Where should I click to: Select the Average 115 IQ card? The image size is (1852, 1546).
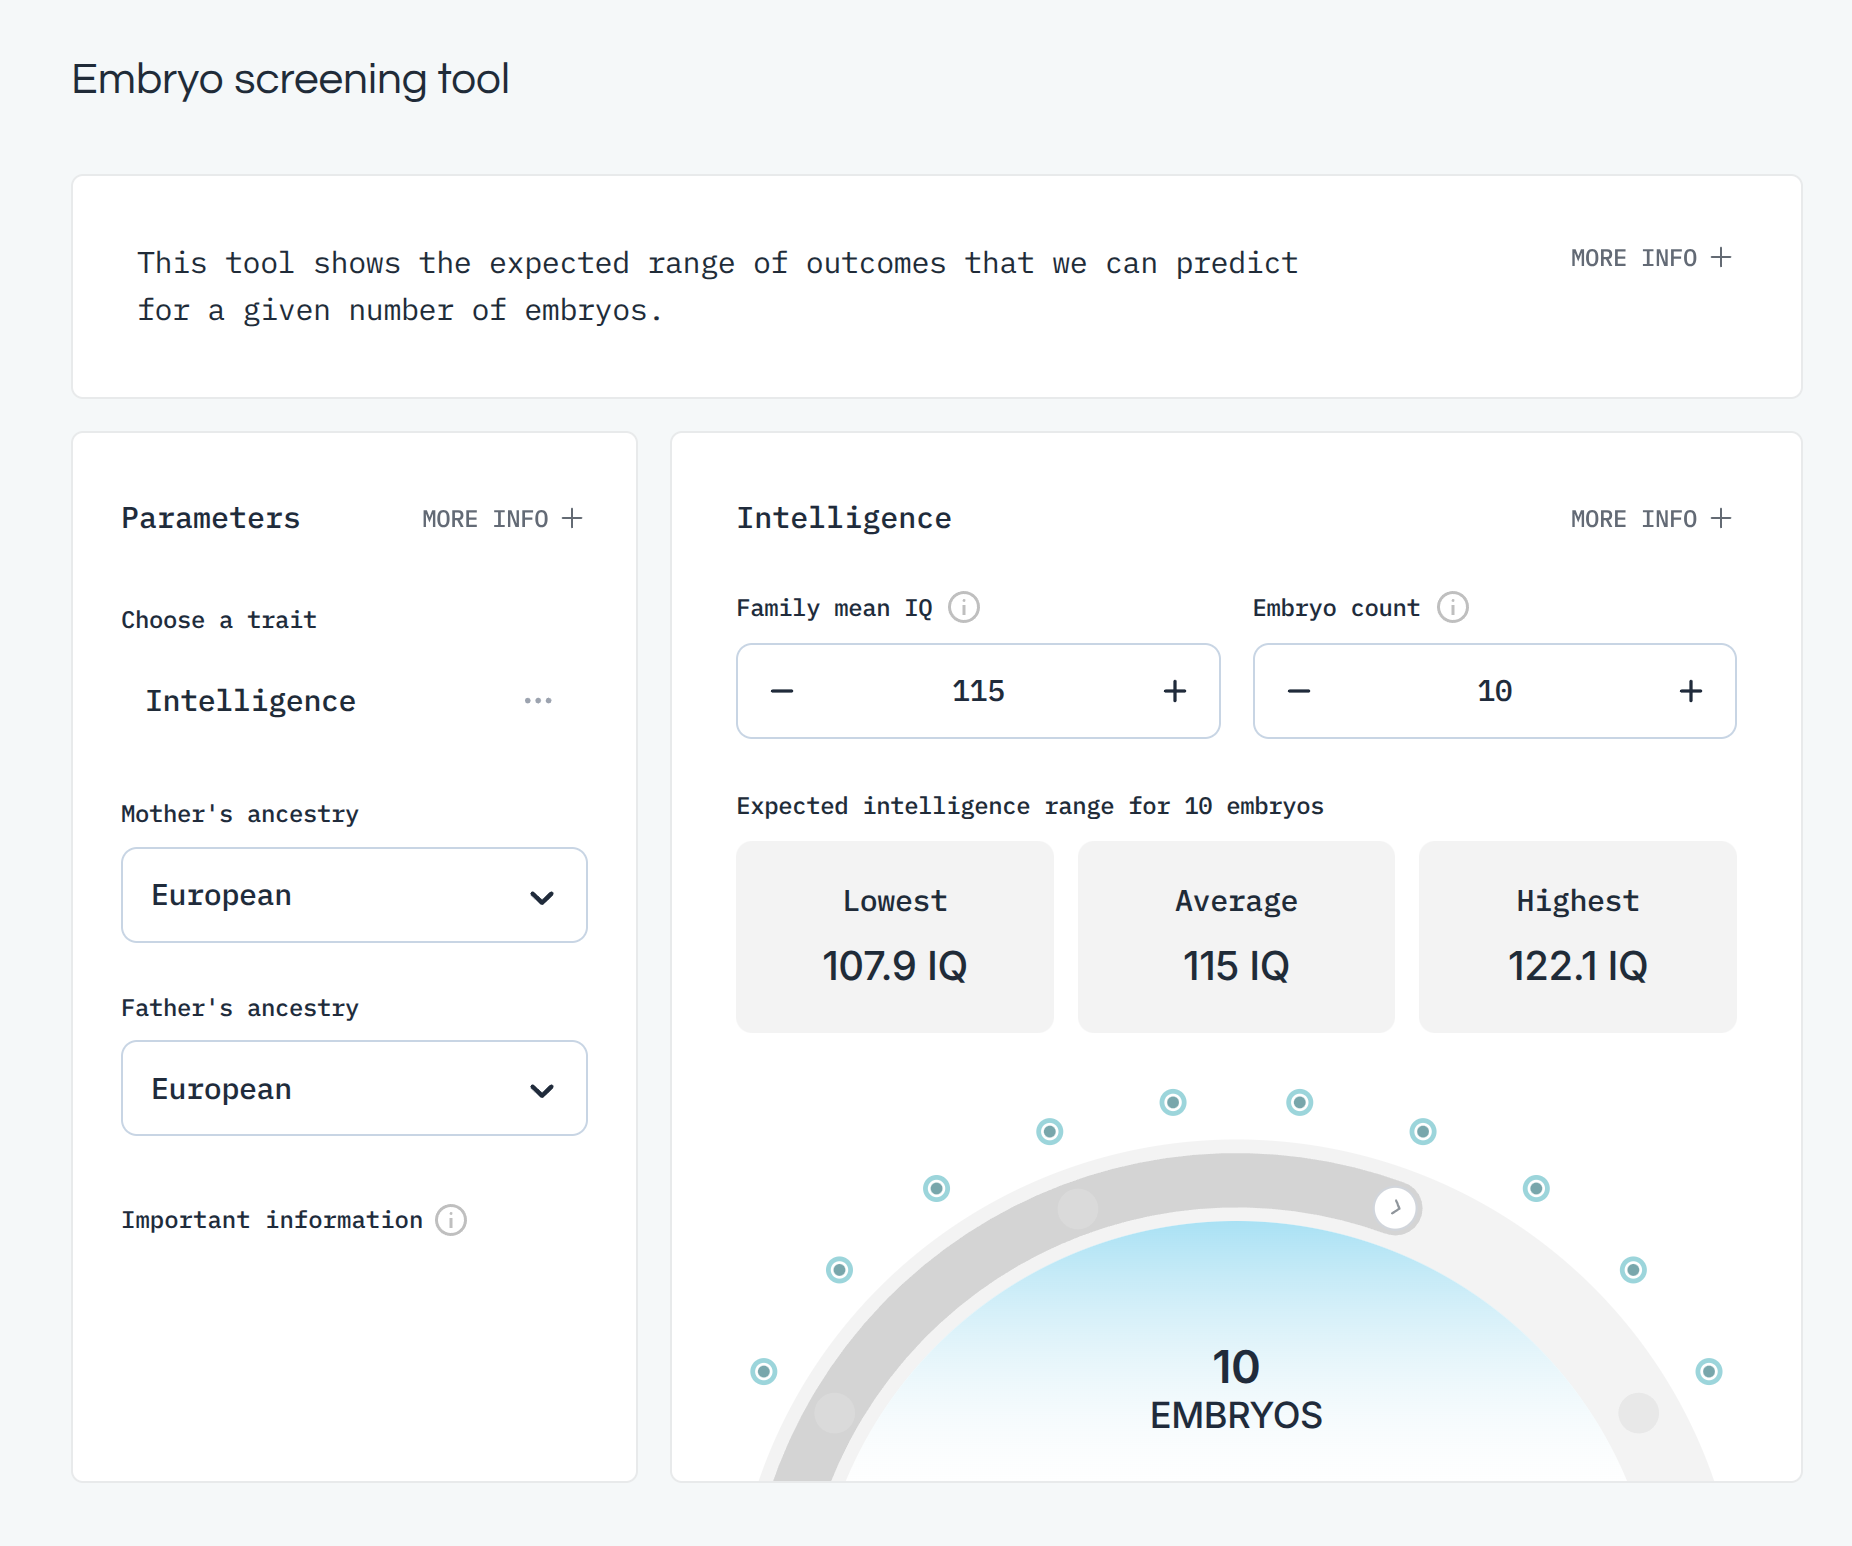(x=1236, y=937)
